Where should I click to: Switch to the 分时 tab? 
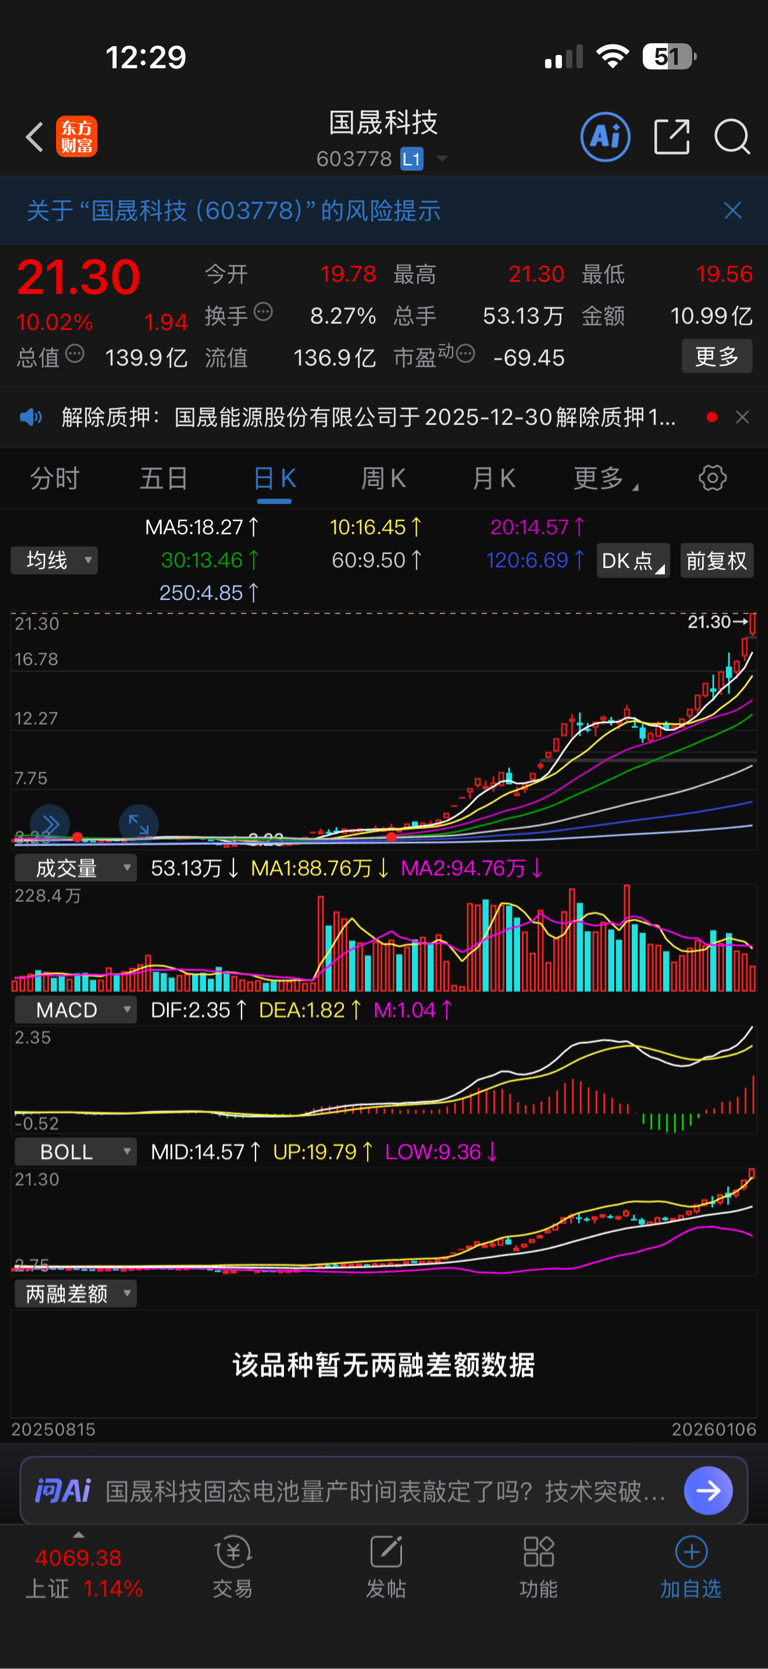(55, 479)
